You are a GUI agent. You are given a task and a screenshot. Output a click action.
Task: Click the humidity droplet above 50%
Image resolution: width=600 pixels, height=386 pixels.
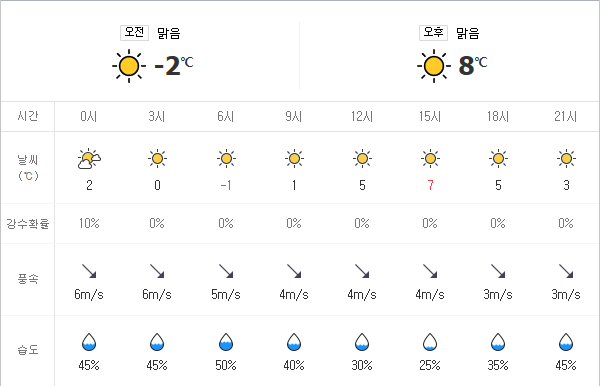[226, 342]
